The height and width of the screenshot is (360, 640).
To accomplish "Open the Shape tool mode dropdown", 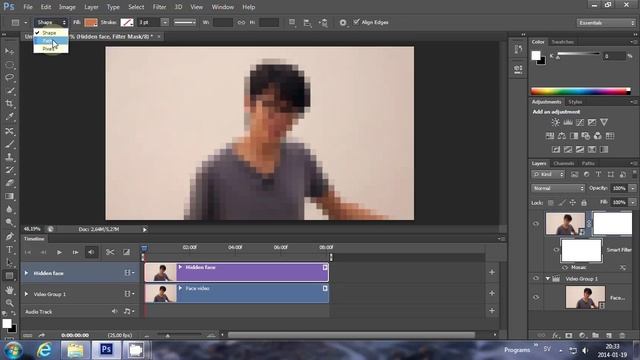I will [51, 22].
